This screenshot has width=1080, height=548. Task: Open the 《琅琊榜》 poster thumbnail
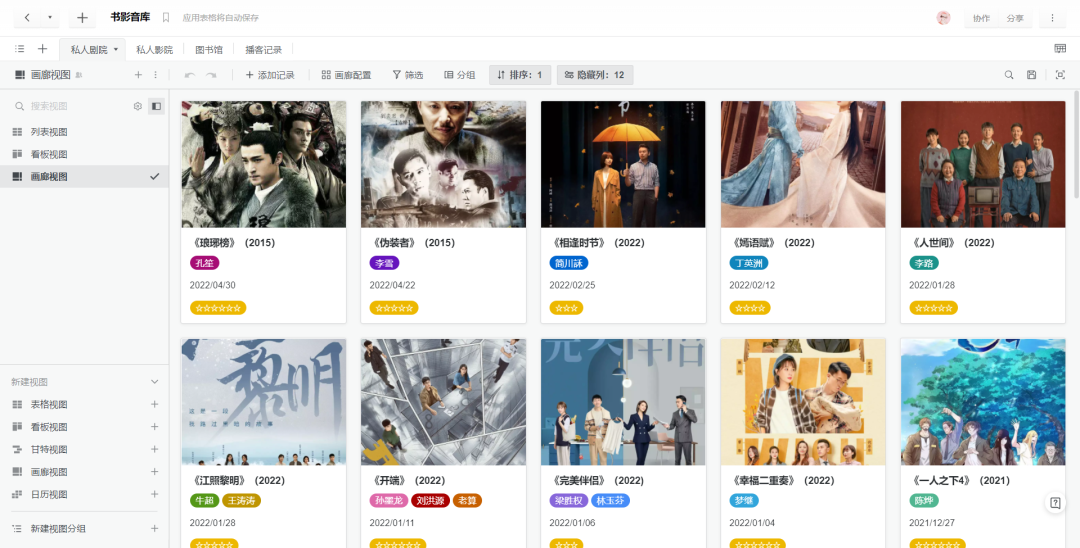(264, 165)
